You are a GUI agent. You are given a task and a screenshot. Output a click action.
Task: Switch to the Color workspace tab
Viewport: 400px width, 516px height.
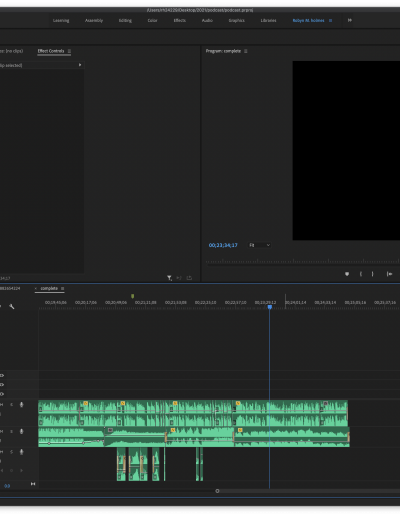point(152,21)
